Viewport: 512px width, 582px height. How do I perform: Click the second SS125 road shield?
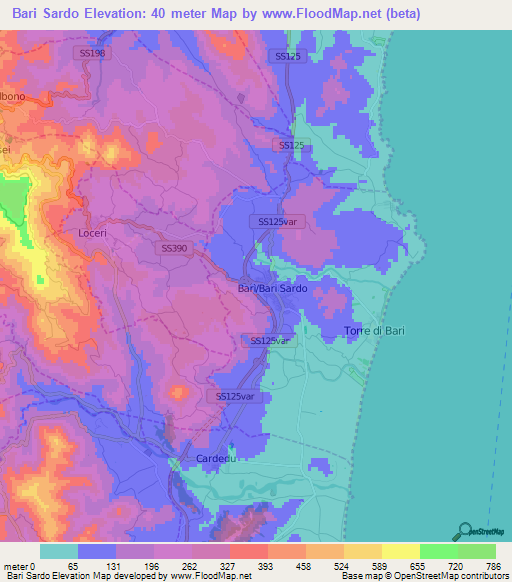coord(291,145)
